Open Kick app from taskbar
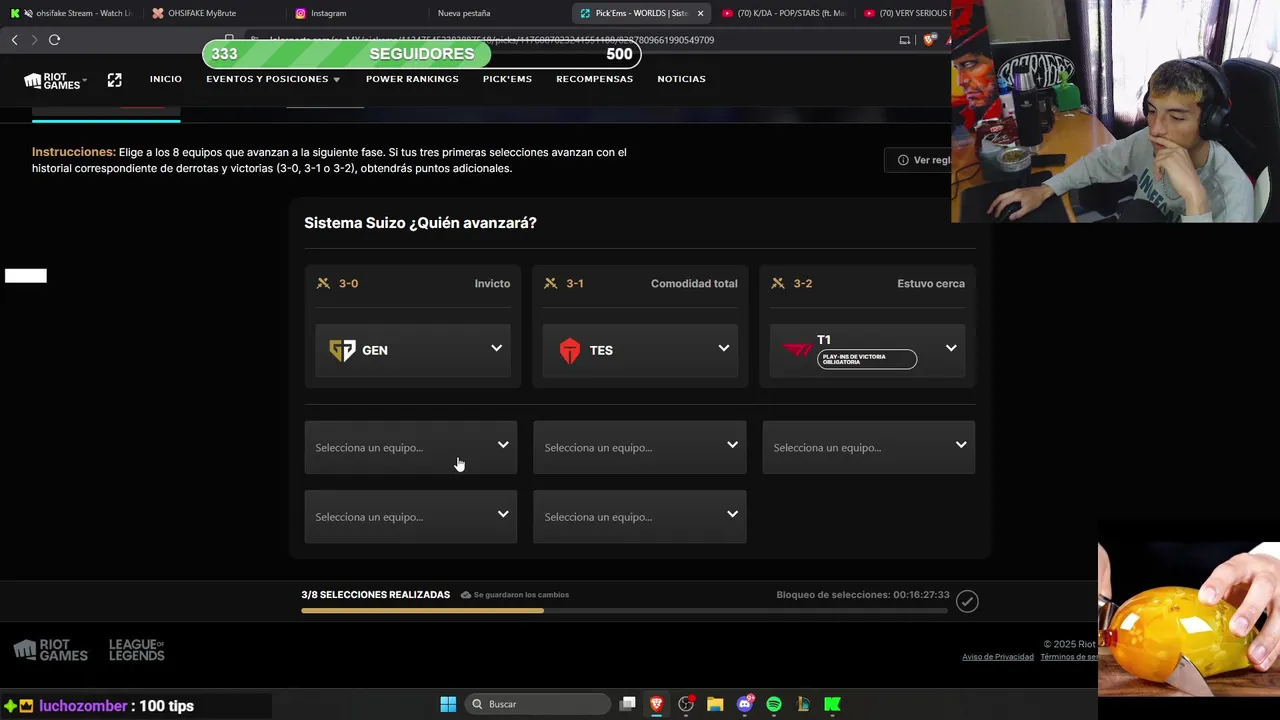 point(832,704)
